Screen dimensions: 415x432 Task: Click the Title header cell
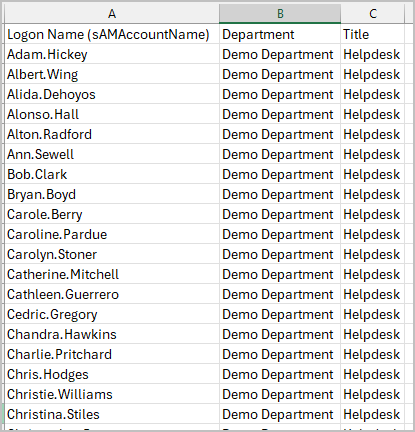pos(372,34)
